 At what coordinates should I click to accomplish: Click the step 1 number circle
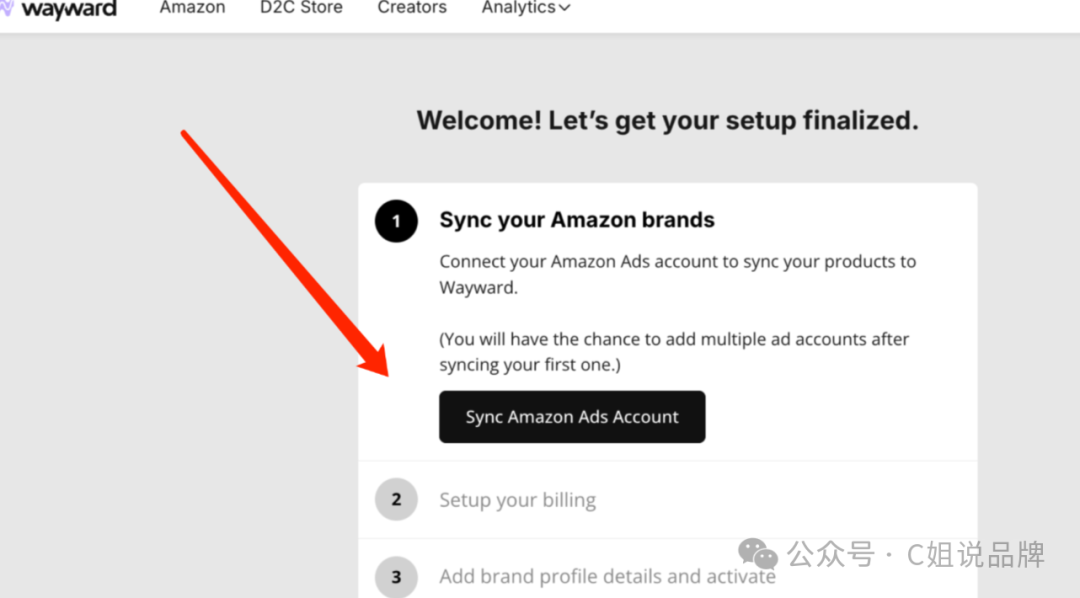pyautogui.click(x=396, y=221)
